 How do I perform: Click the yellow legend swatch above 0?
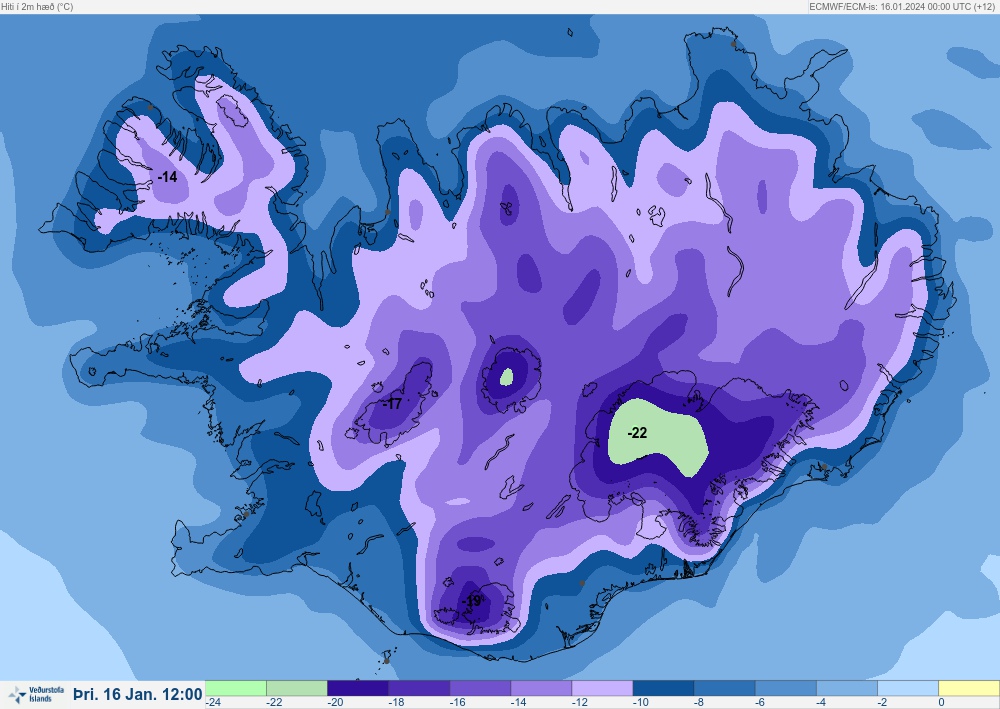969,688
